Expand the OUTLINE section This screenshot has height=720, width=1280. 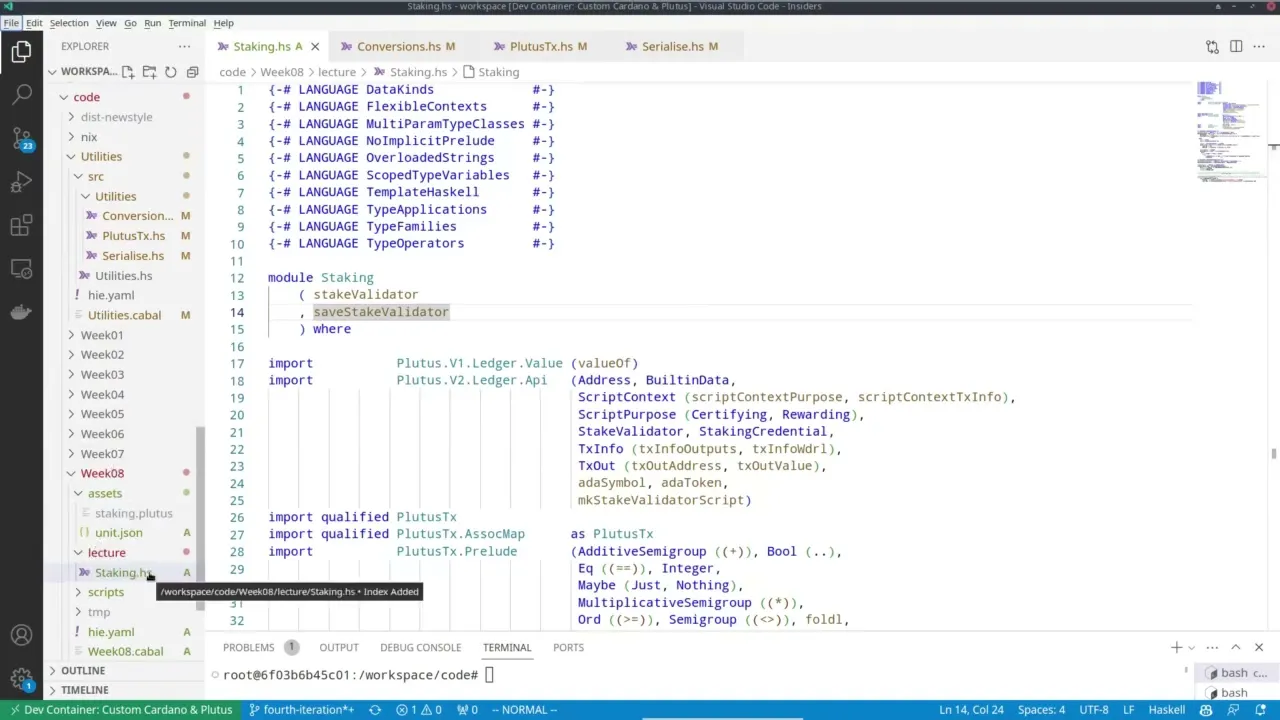click(83, 670)
